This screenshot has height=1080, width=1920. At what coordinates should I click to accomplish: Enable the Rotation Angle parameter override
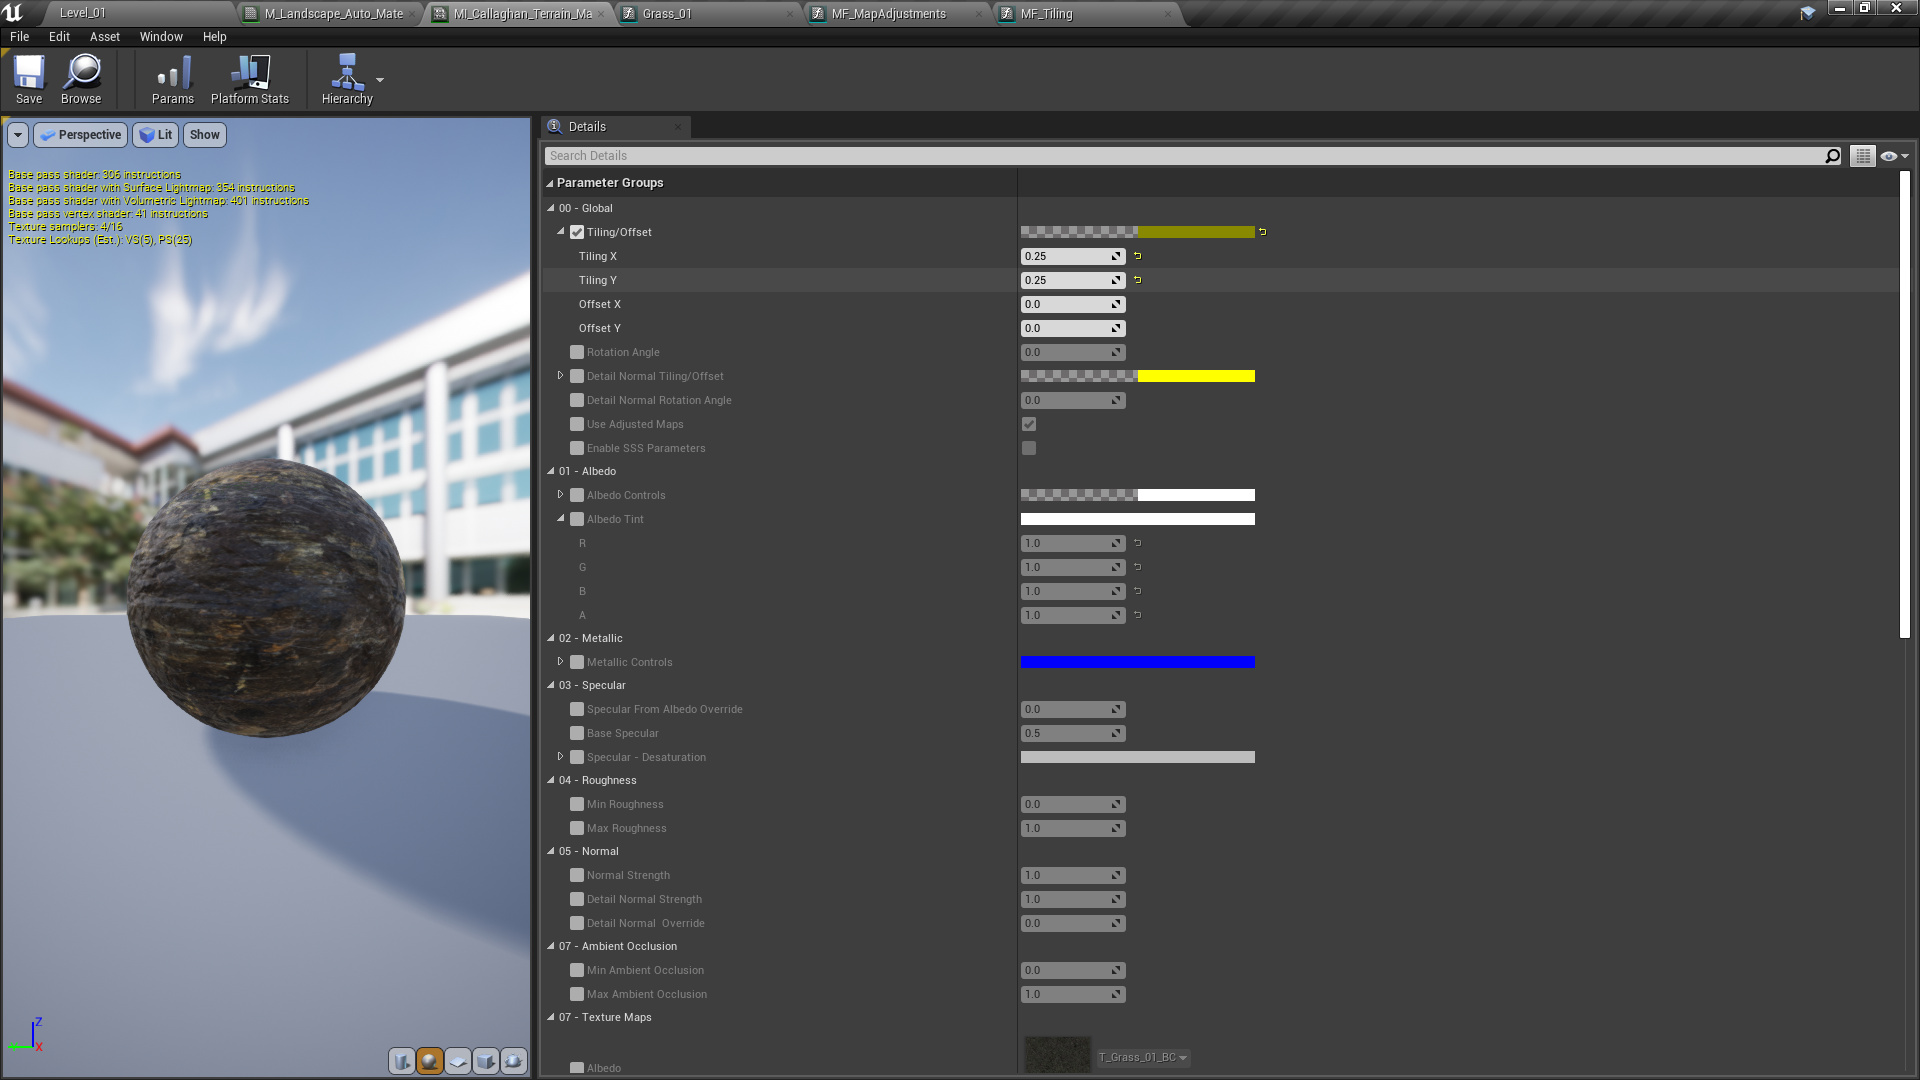click(x=577, y=352)
